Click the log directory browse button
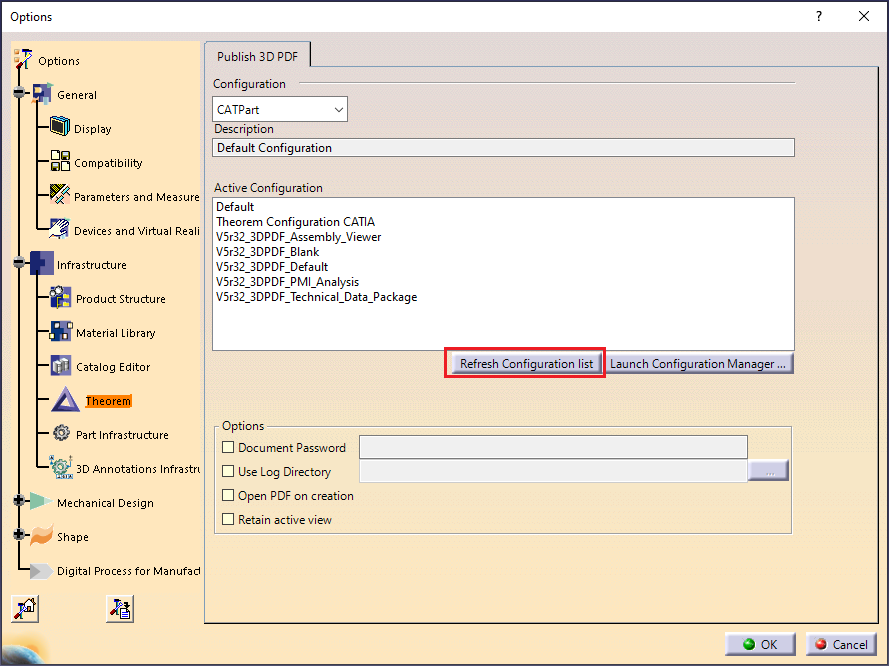Screen dimensions: 889x666 click(x=769, y=471)
